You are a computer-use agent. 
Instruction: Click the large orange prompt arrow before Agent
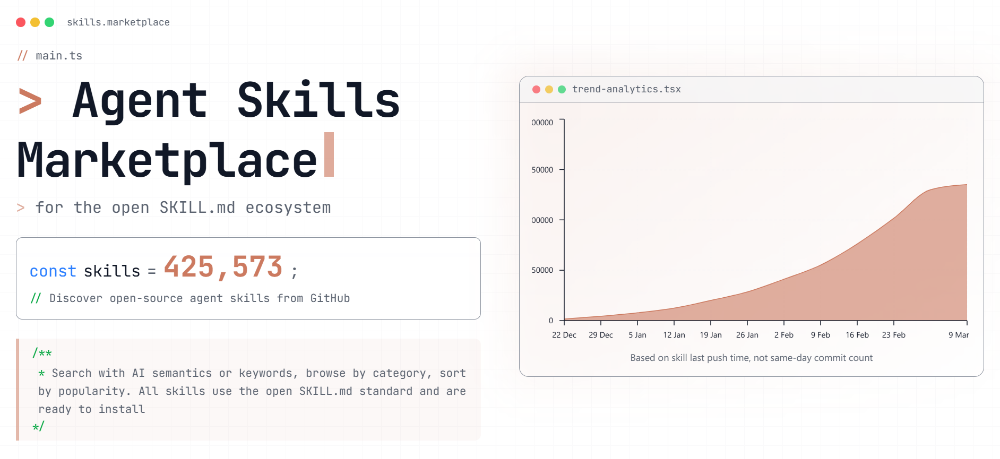pos(31,102)
